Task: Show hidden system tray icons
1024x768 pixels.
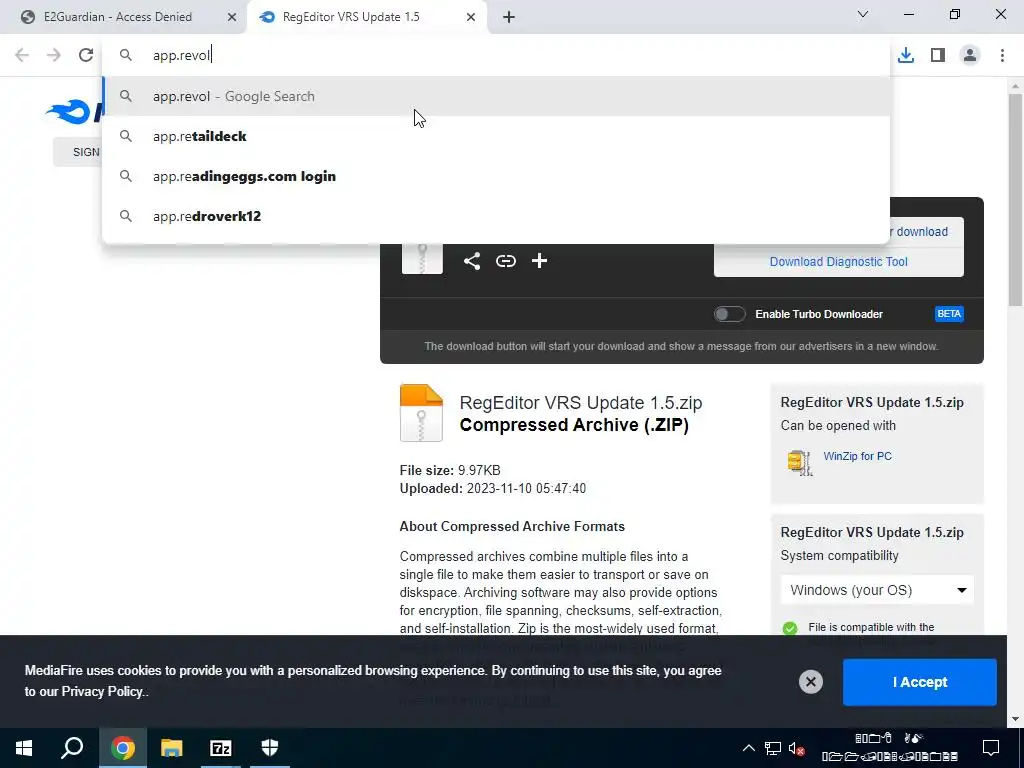Action: 749,748
